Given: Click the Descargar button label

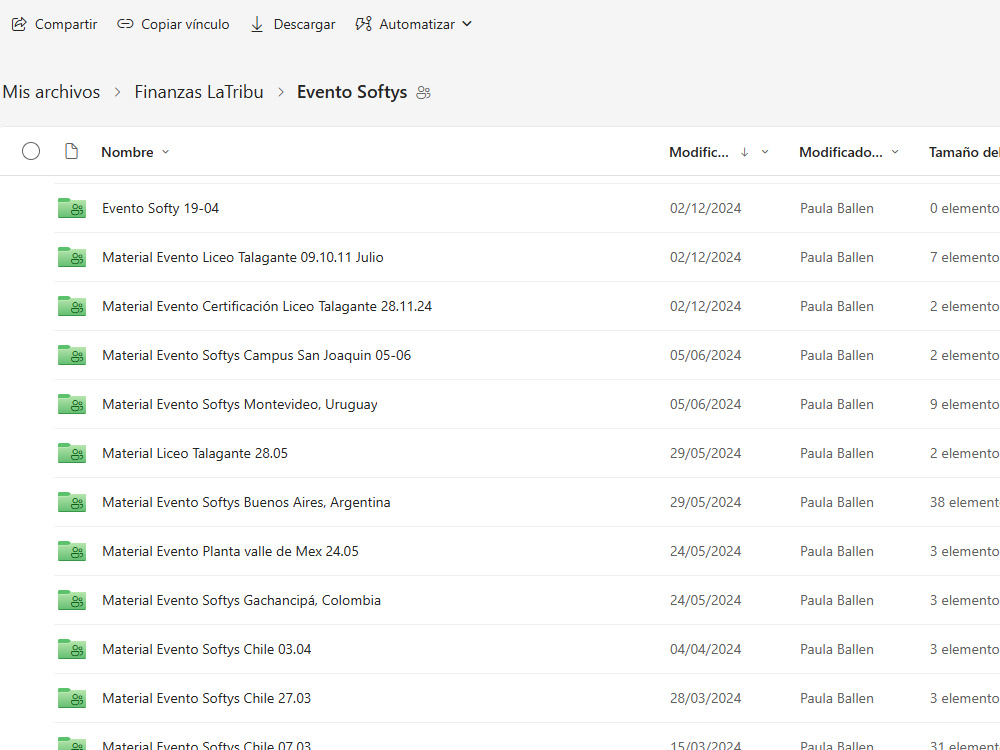Looking at the screenshot, I should pyautogui.click(x=304, y=24).
